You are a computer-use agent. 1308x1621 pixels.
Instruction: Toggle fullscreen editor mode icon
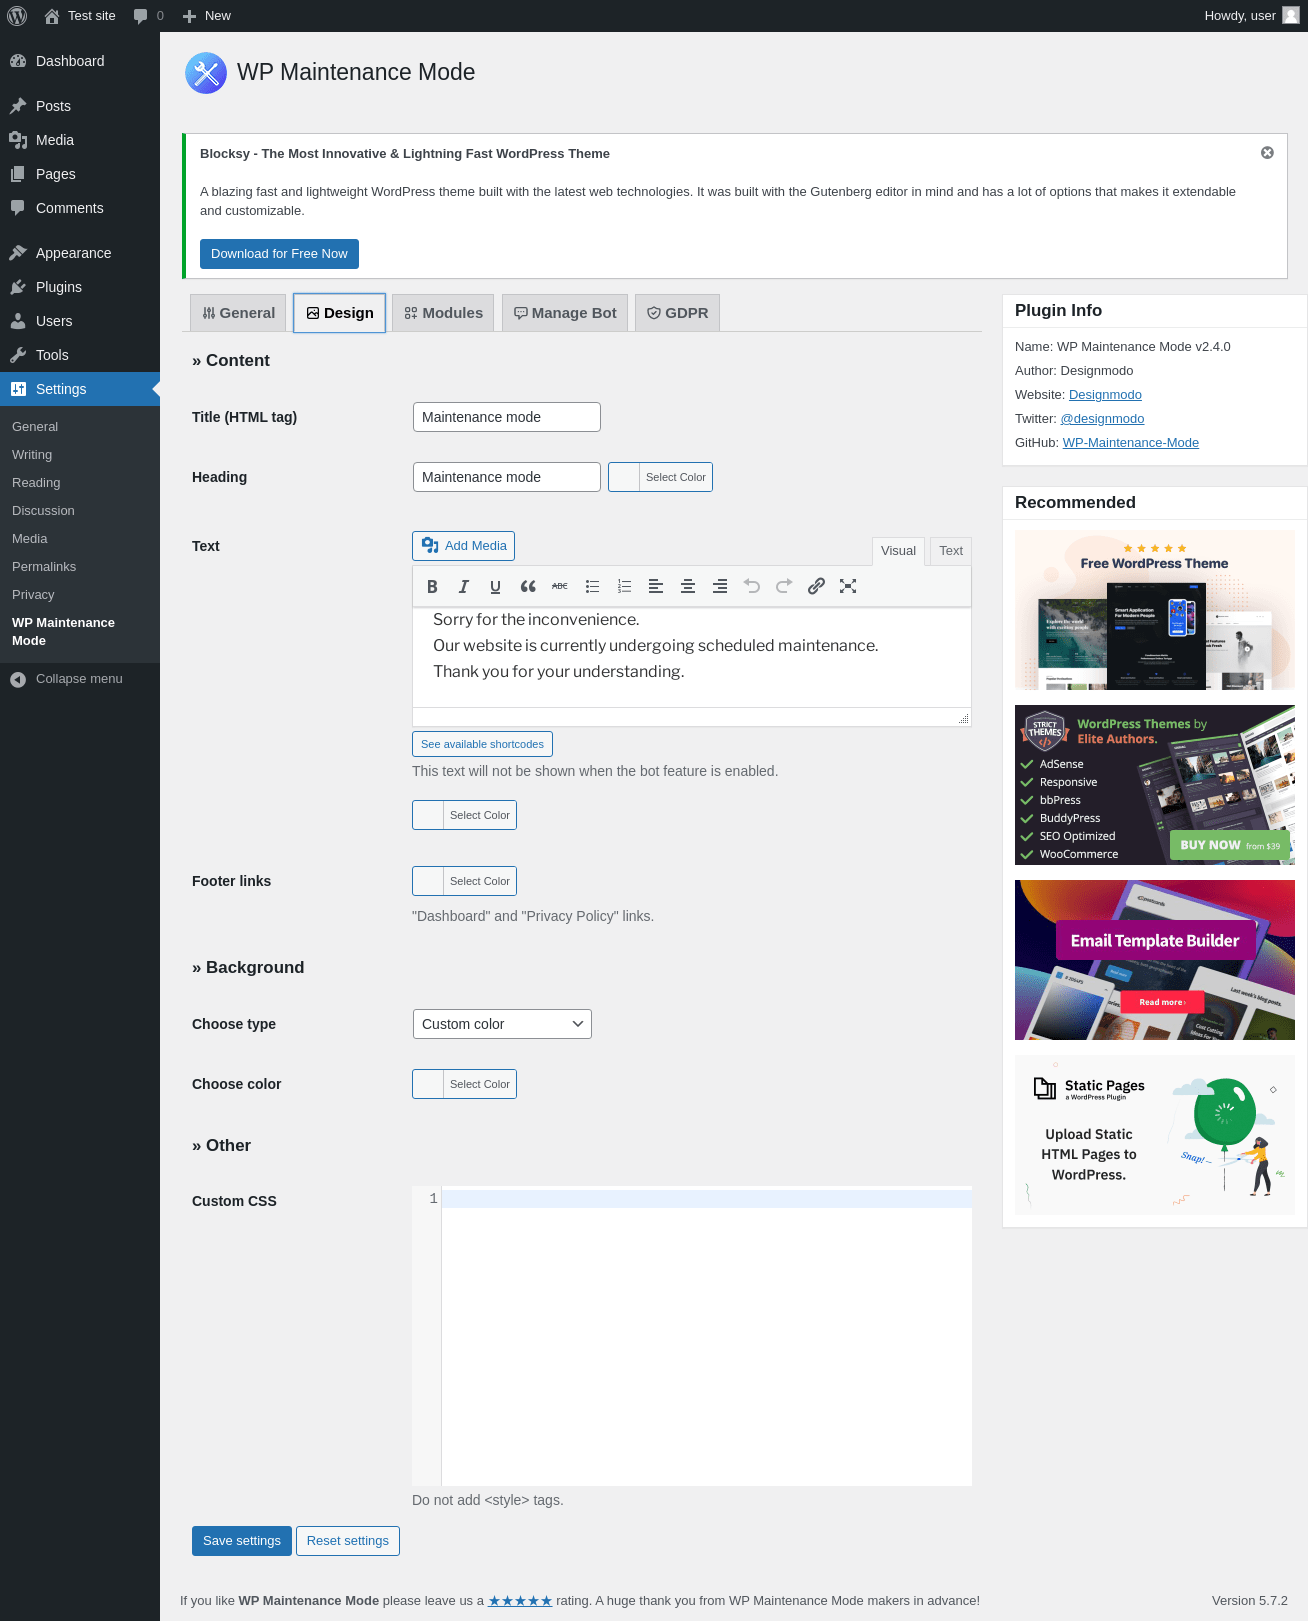[848, 587]
